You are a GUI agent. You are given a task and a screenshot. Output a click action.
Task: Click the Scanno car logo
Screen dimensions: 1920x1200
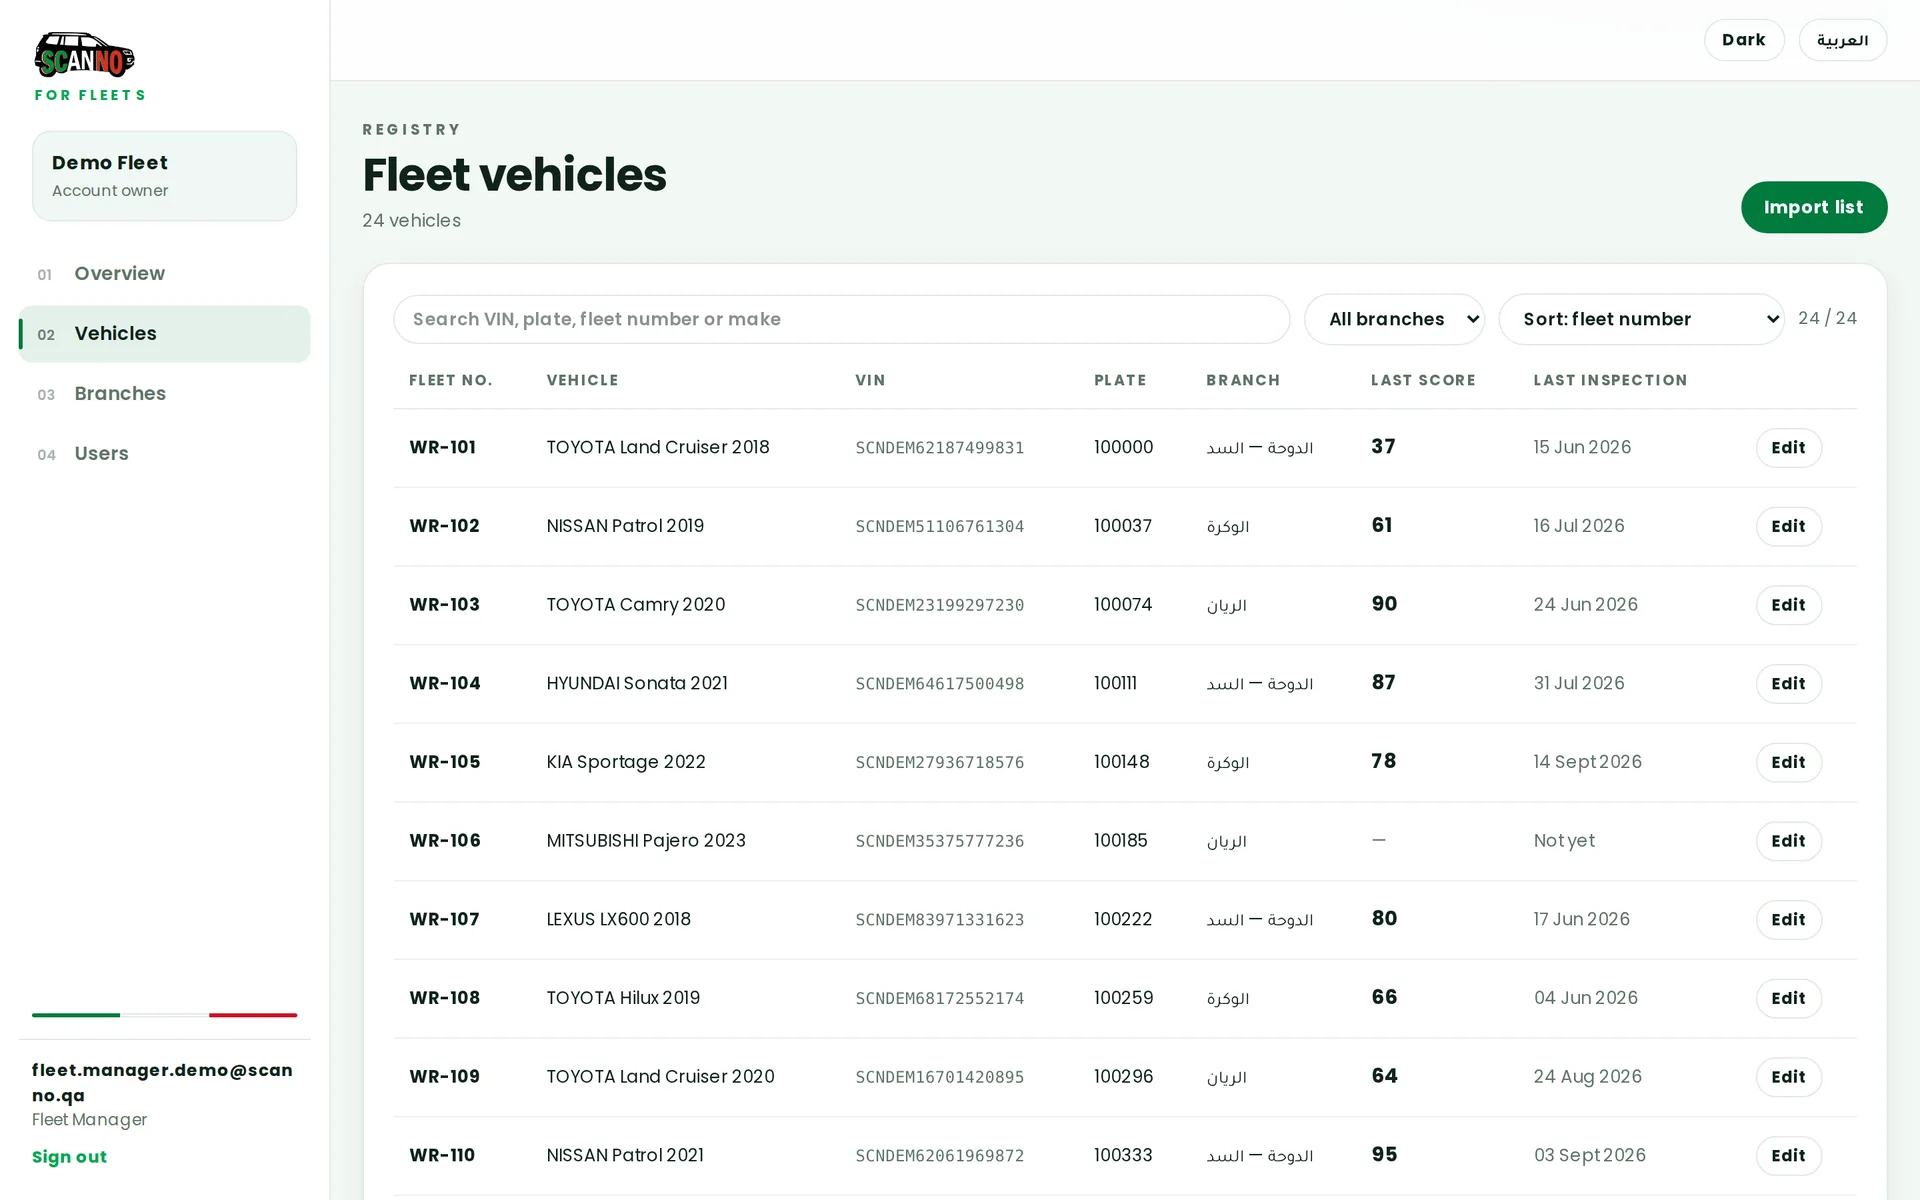point(85,55)
